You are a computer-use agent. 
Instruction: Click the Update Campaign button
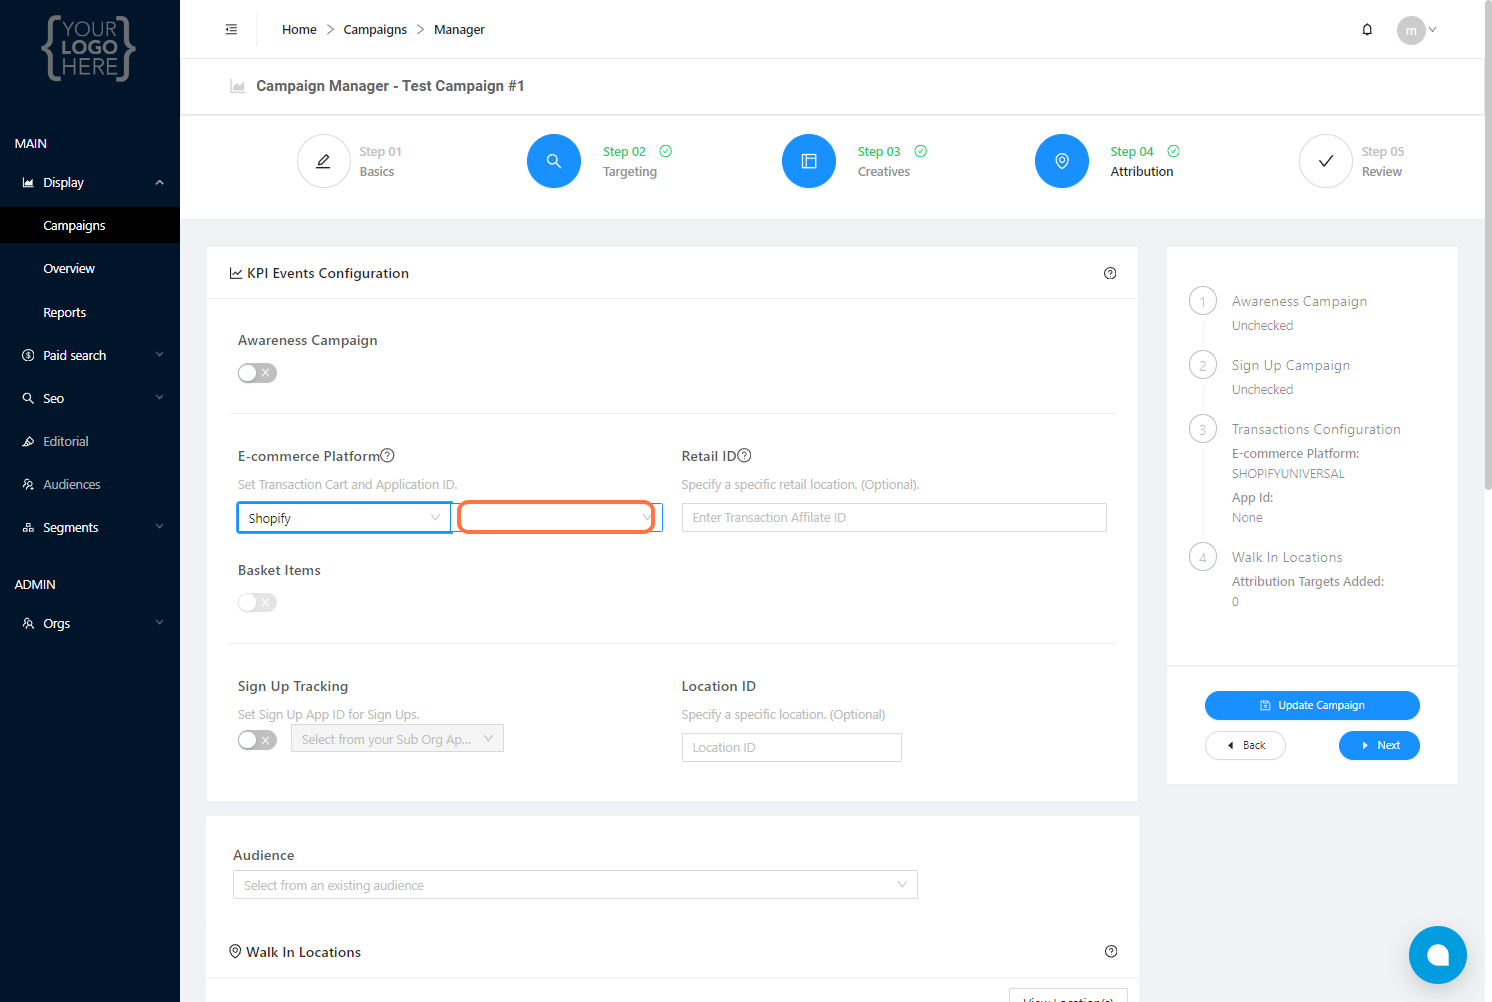pos(1312,705)
